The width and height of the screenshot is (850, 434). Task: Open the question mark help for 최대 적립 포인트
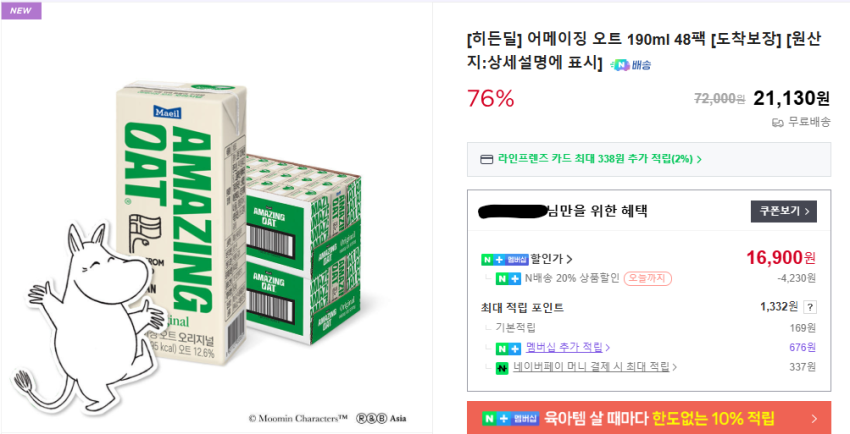(x=809, y=307)
